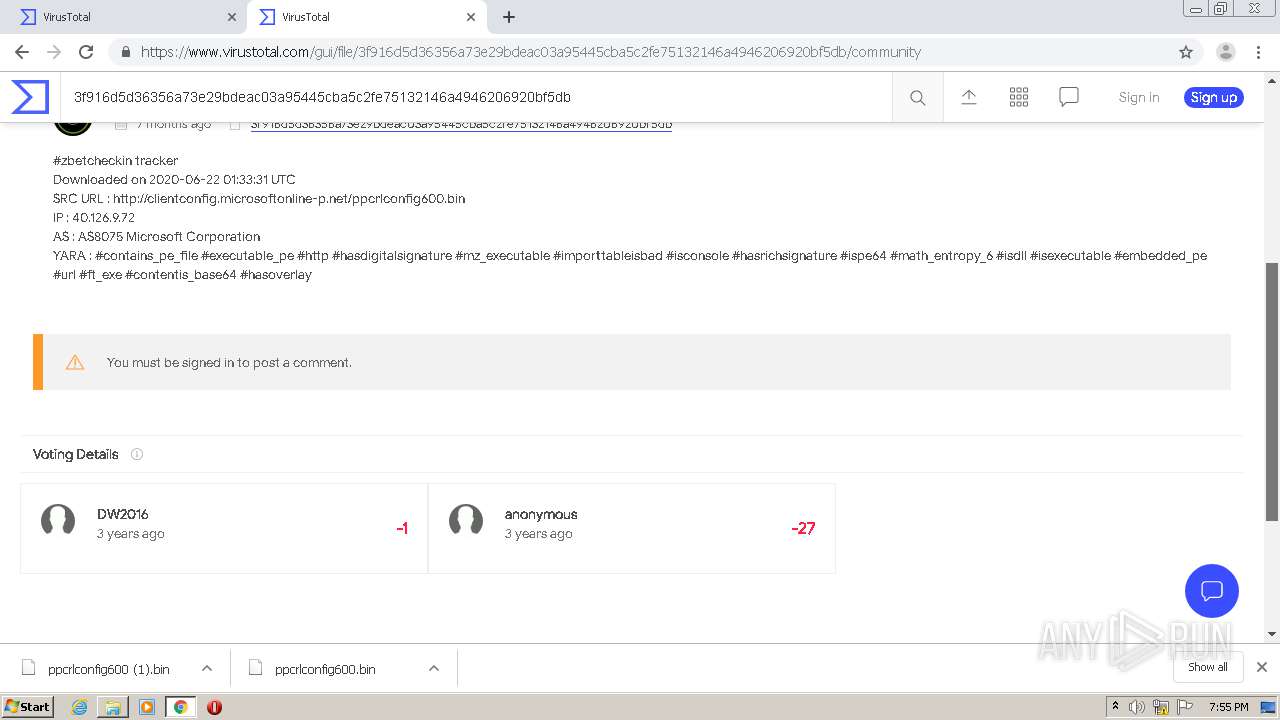Click the Downloaded on 2020-06-22 line
The width and height of the screenshot is (1280, 720).
[174, 179]
